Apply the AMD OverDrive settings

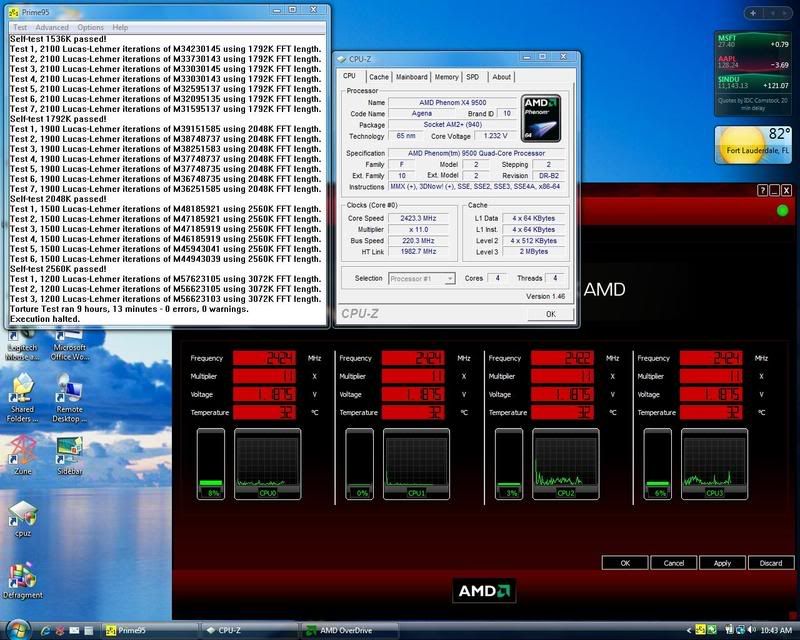click(722, 563)
